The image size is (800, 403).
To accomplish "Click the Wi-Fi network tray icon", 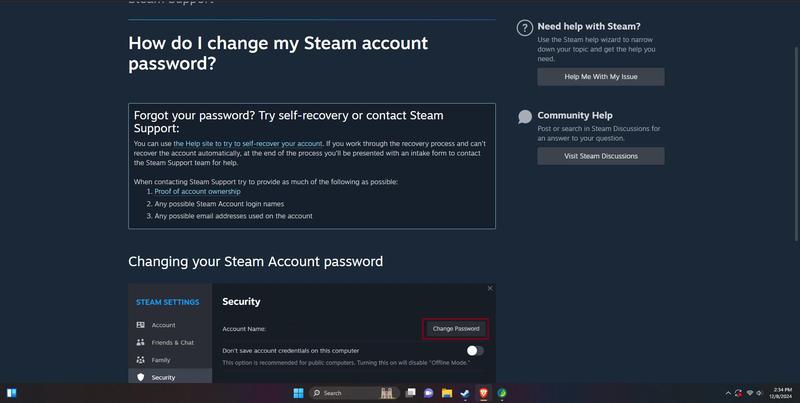I will click(x=750, y=393).
